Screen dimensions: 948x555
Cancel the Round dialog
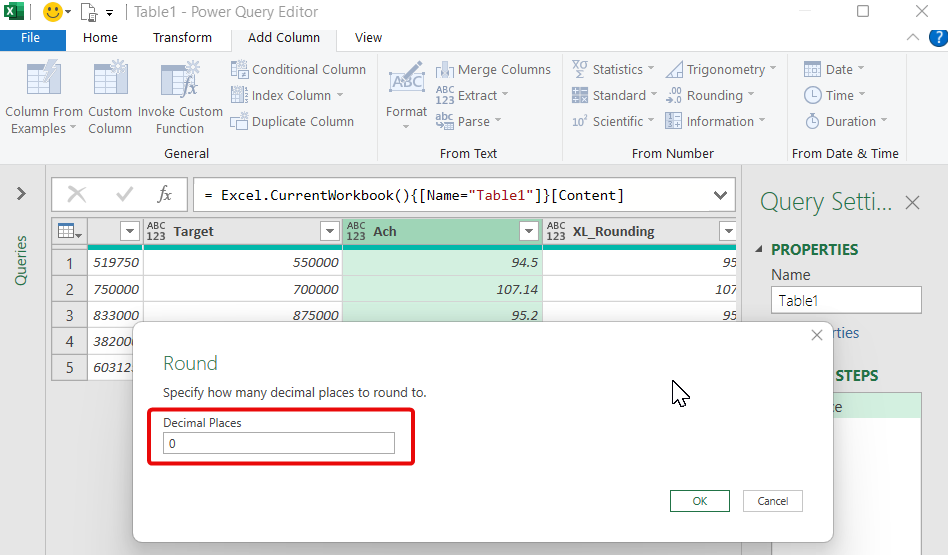[772, 501]
